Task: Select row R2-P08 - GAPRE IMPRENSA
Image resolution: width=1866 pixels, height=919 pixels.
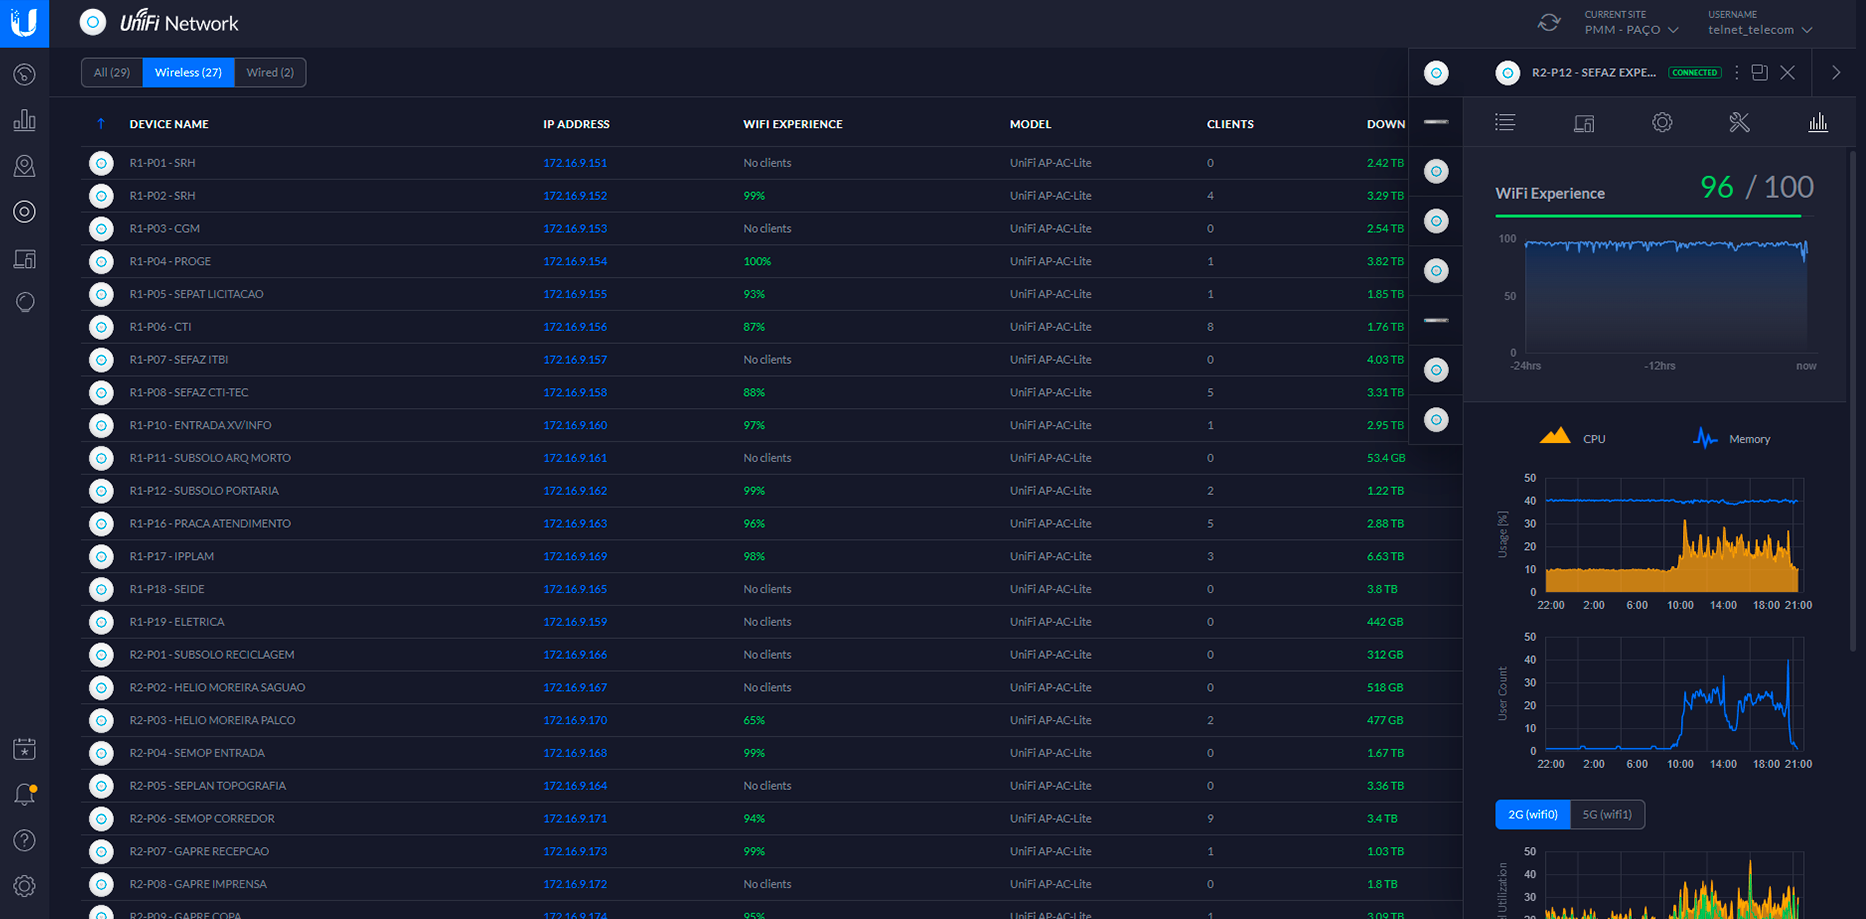Action: click(x=771, y=884)
